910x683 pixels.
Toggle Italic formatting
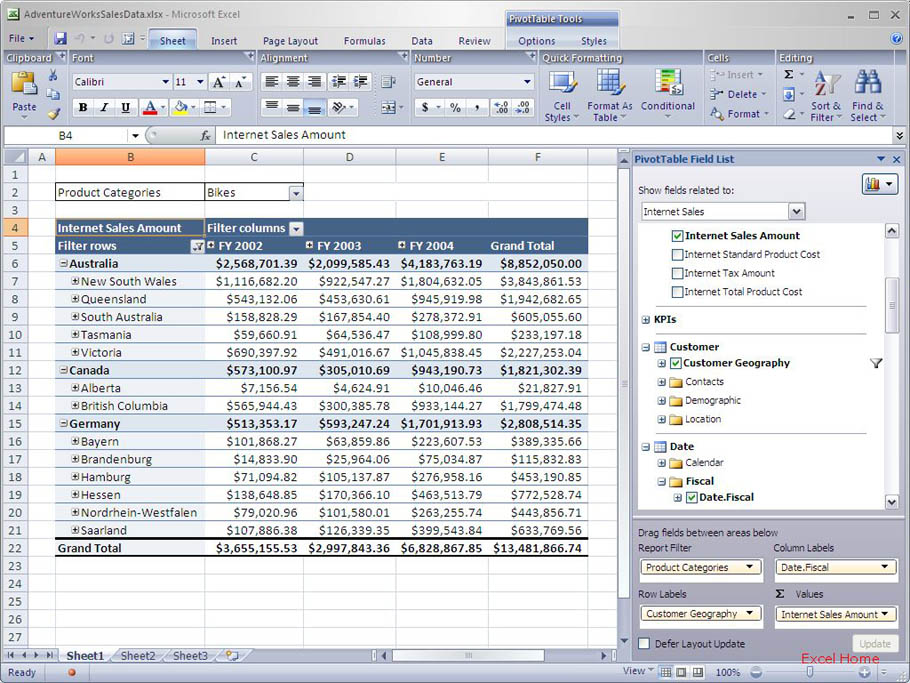coord(104,107)
